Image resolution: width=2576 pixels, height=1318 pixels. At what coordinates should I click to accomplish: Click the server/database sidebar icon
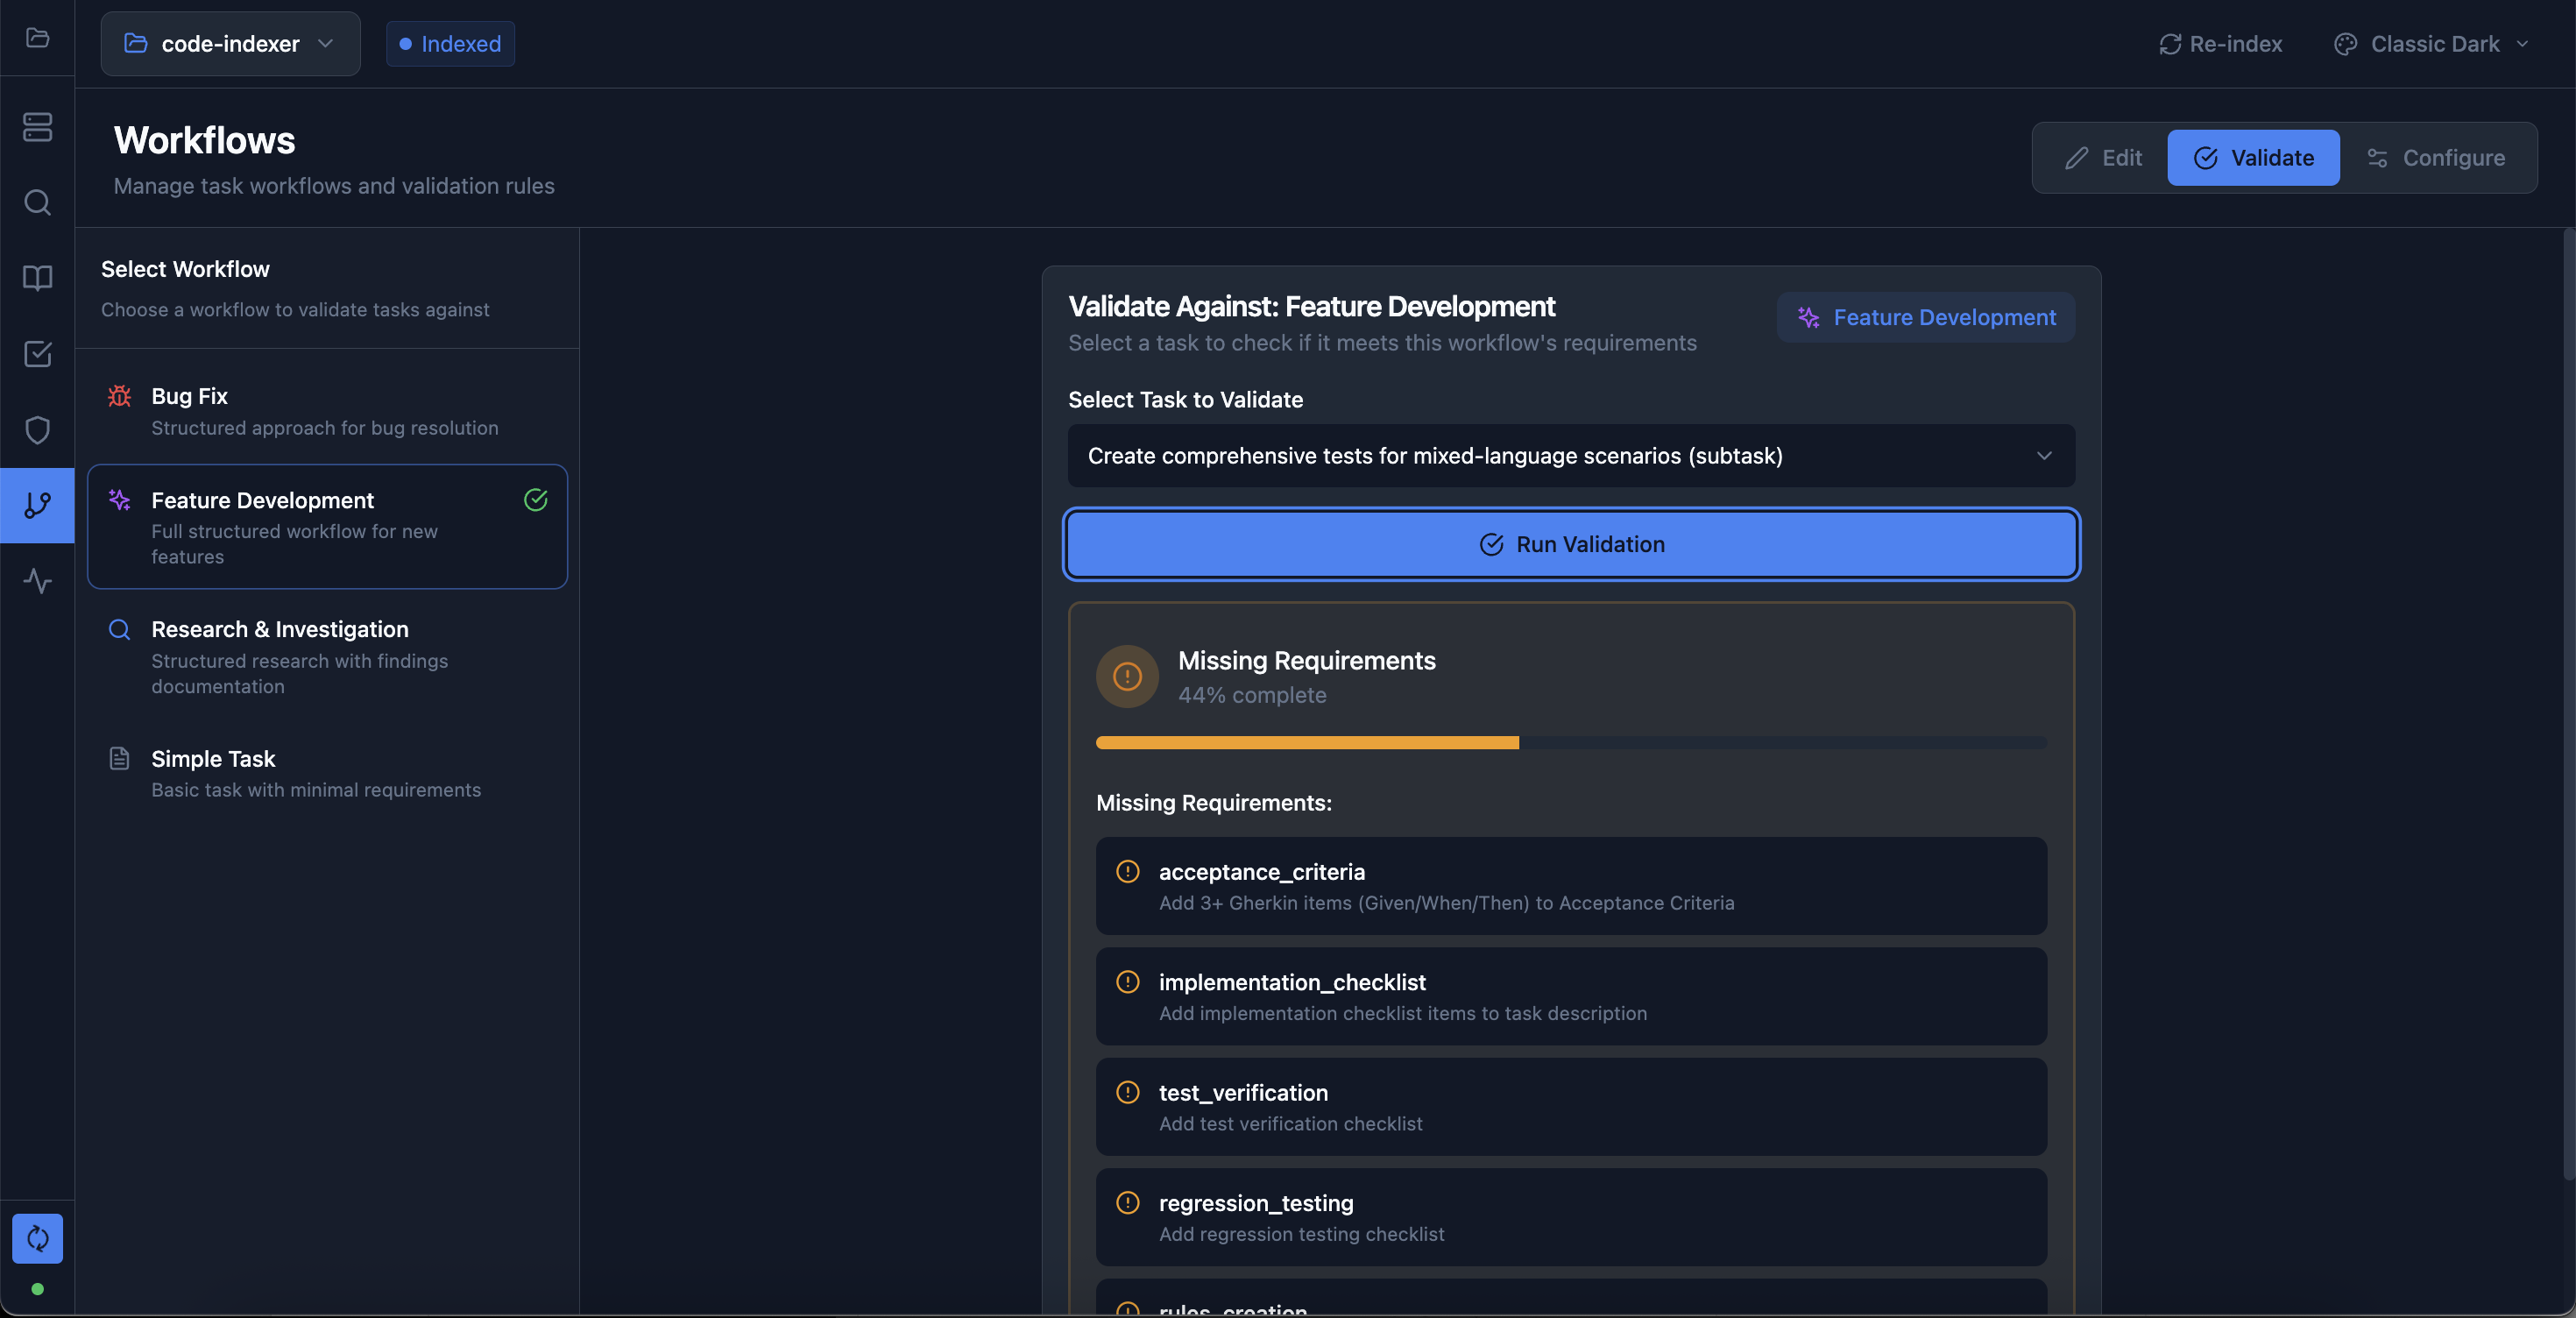(37, 127)
